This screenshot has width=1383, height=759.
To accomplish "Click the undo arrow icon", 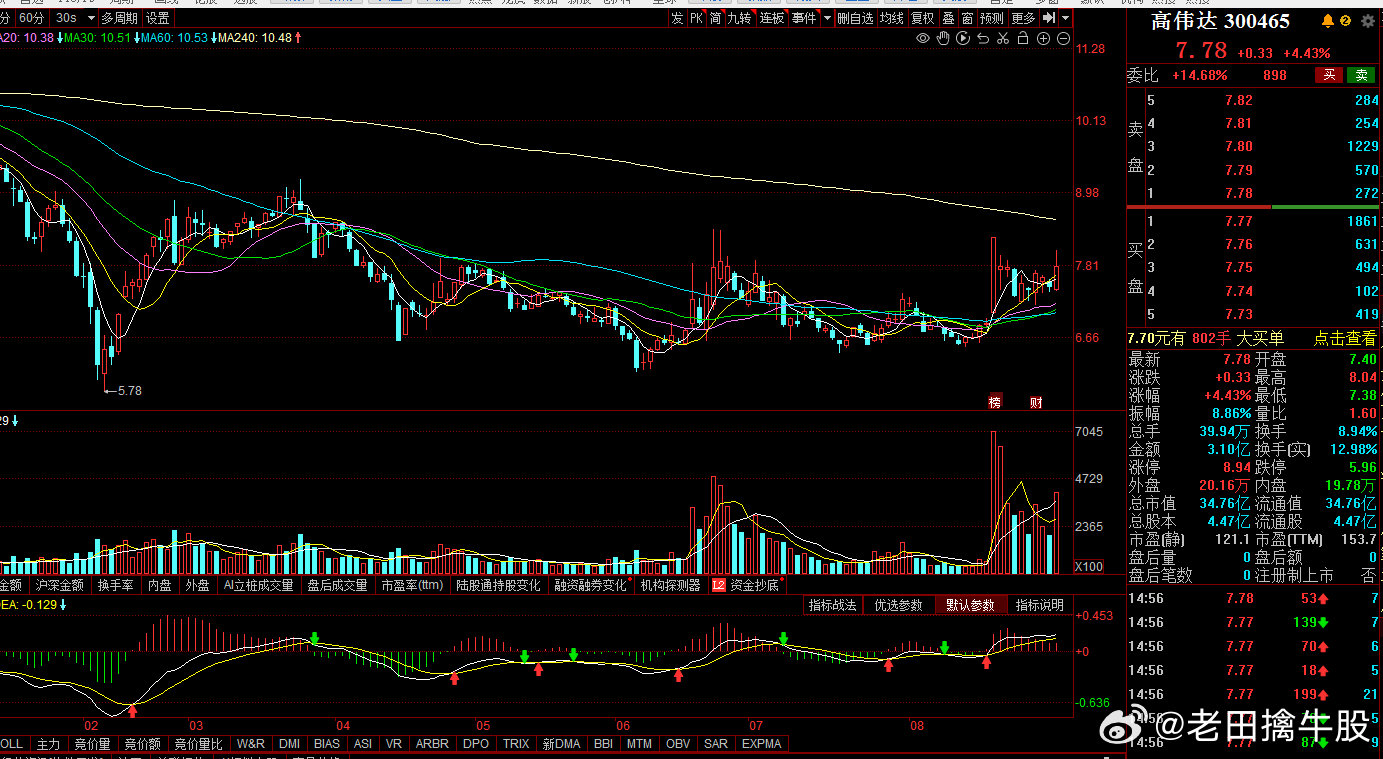I will (983, 38).
